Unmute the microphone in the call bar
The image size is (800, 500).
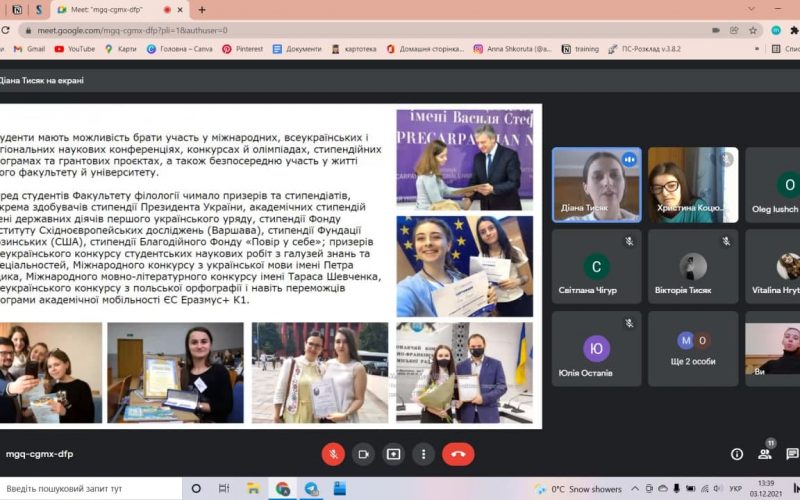[332, 453]
